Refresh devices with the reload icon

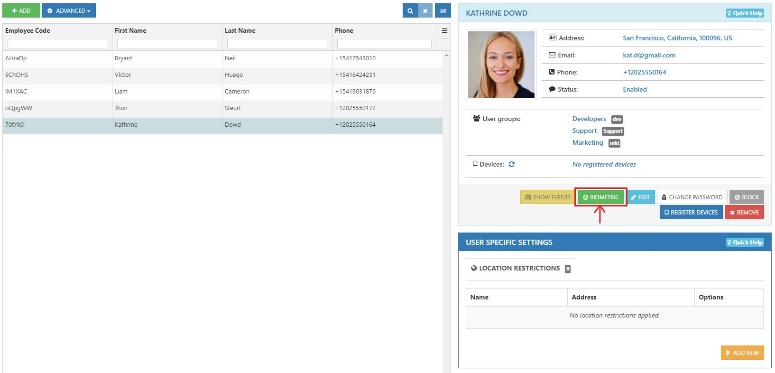[512, 165]
